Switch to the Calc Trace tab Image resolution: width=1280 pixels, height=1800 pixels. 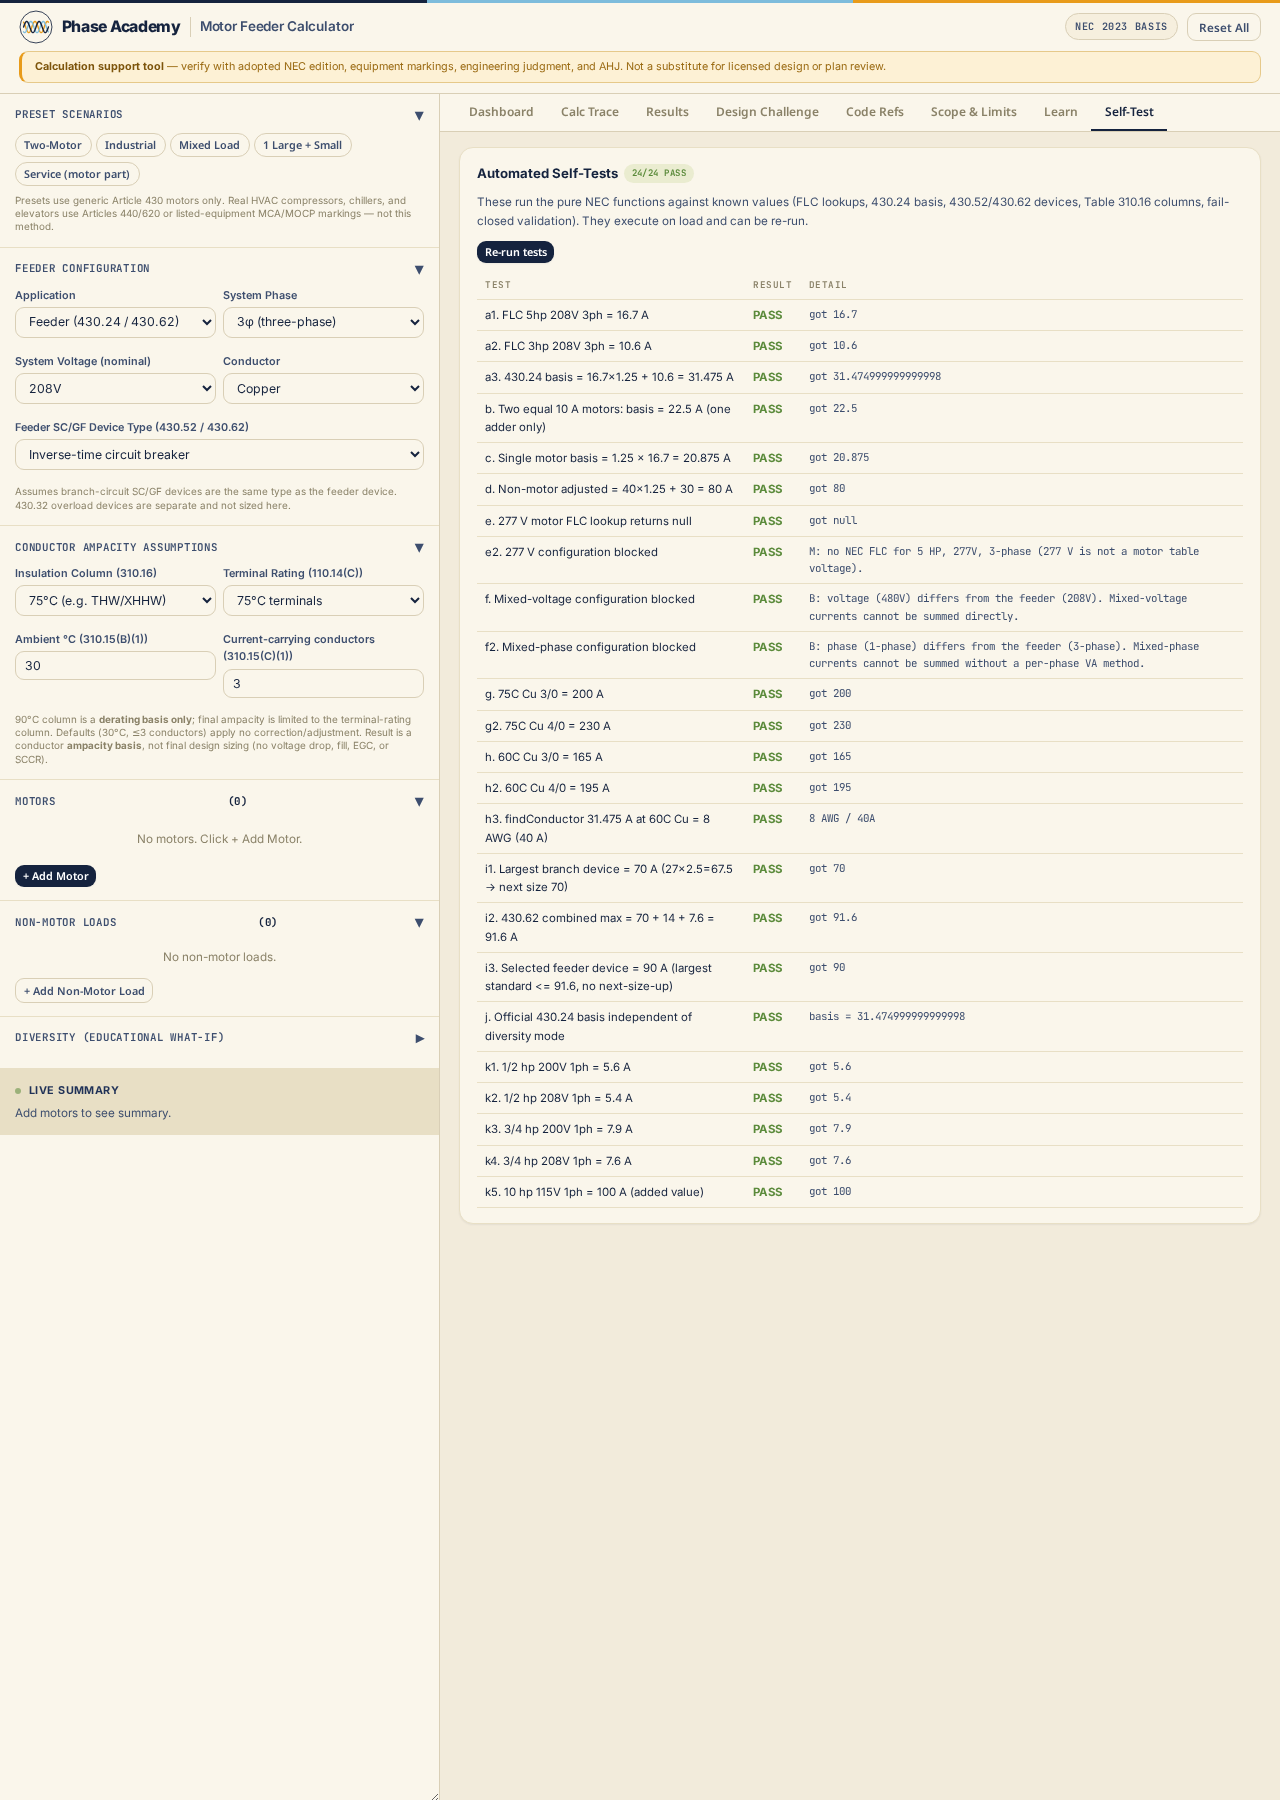coord(590,112)
